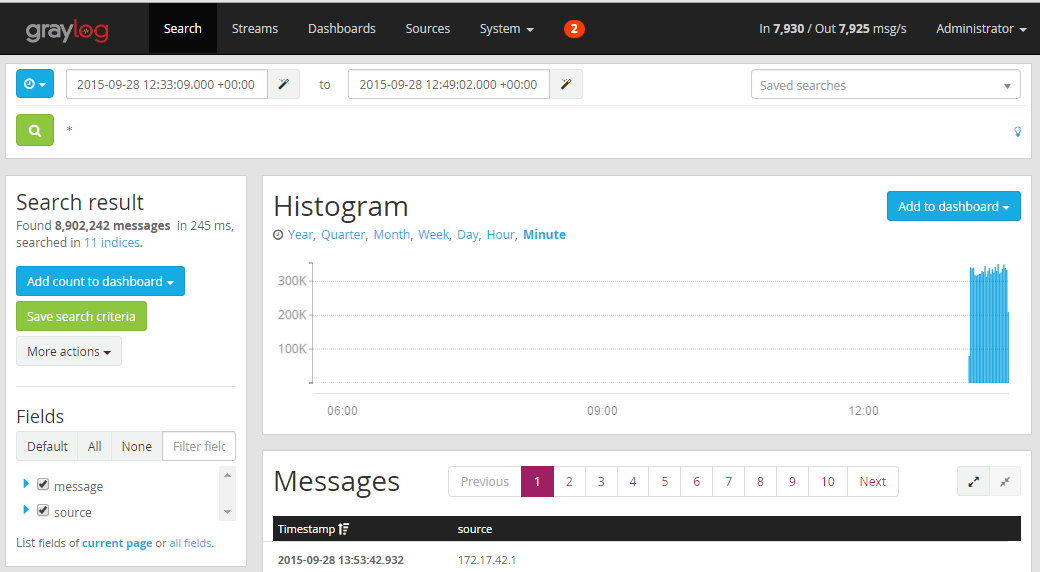
Task: Go to messages page 4
Action: [633, 482]
